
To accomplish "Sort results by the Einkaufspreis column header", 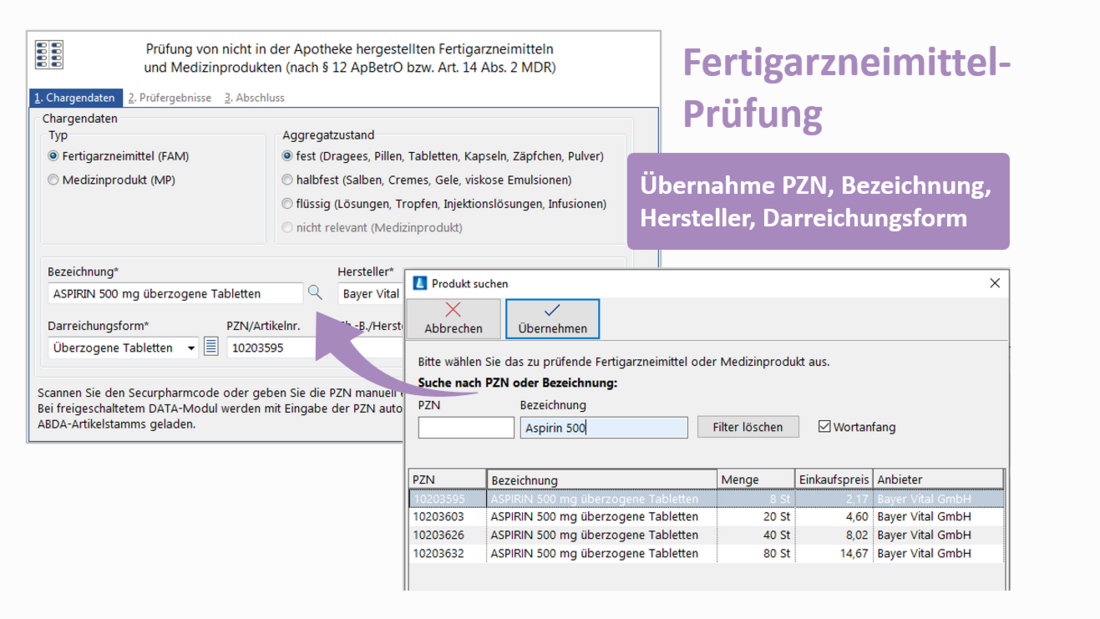I will 833,480.
